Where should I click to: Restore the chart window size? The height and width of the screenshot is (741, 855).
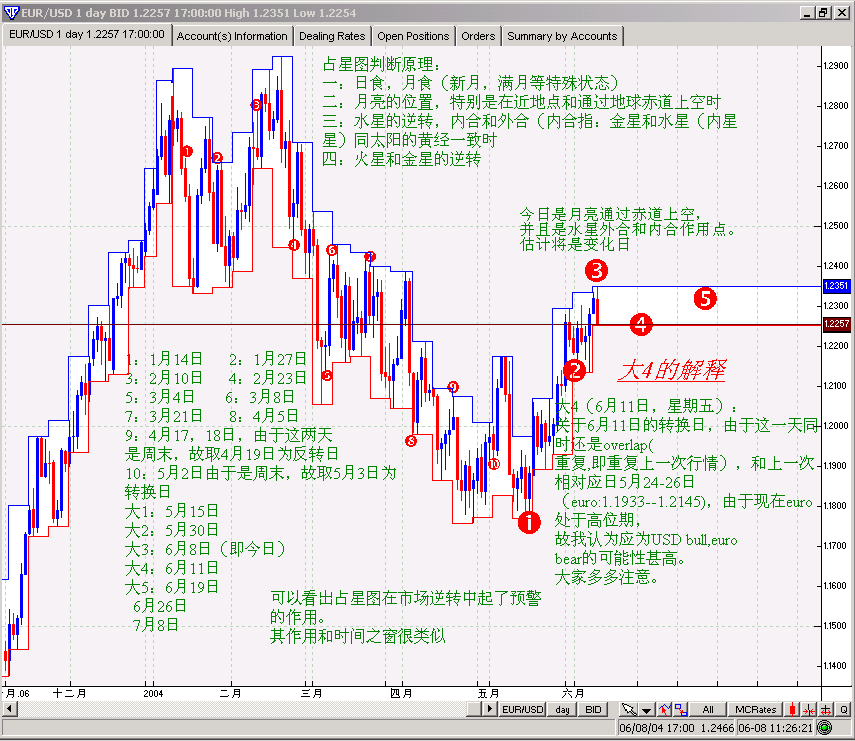pos(823,13)
